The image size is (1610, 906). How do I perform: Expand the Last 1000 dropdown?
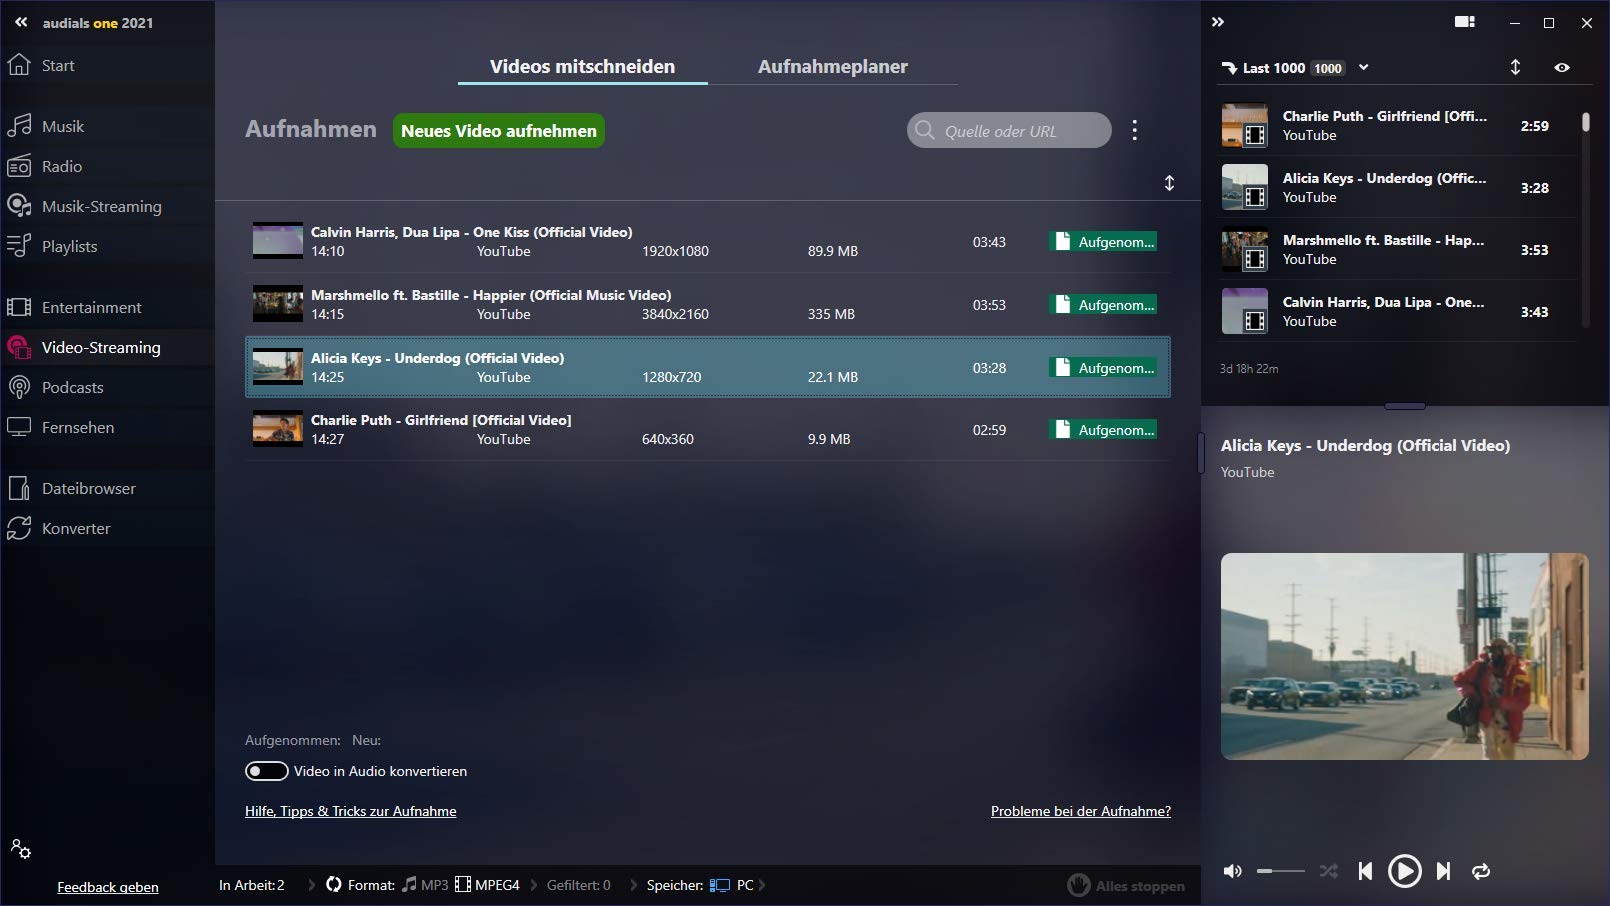tap(1363, 67)
